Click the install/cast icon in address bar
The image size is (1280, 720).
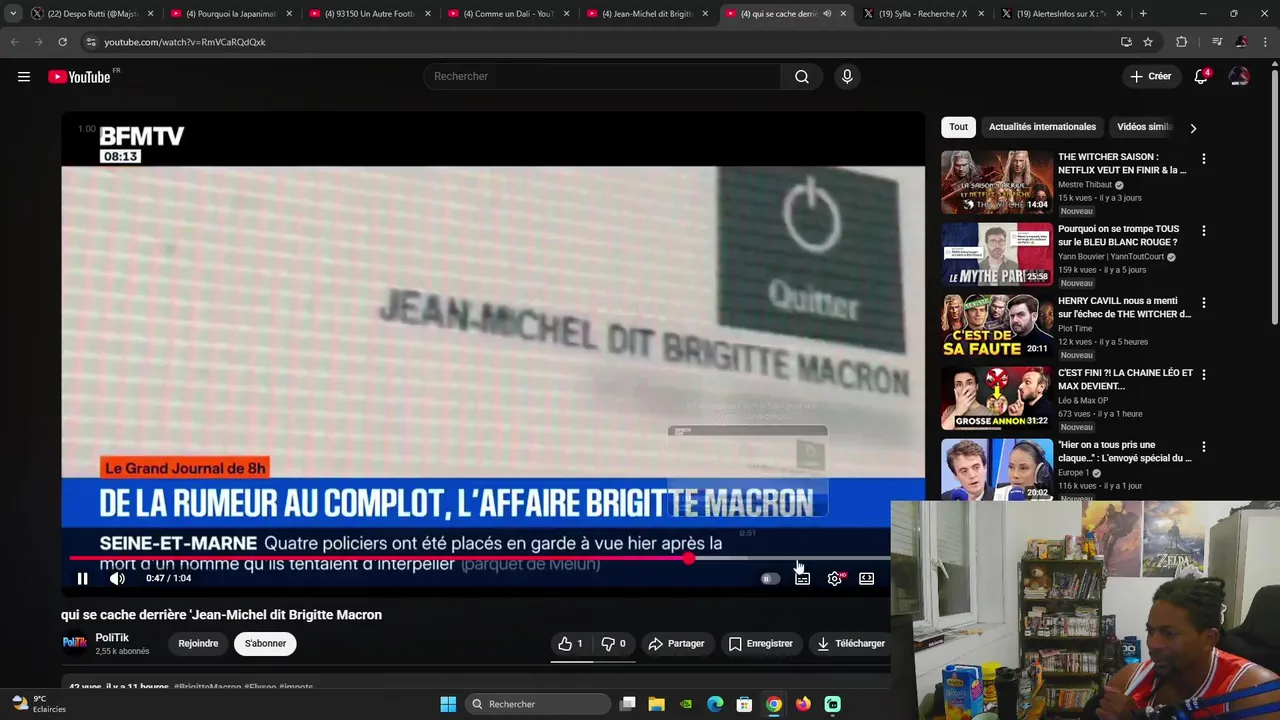tap(1126, 42)
